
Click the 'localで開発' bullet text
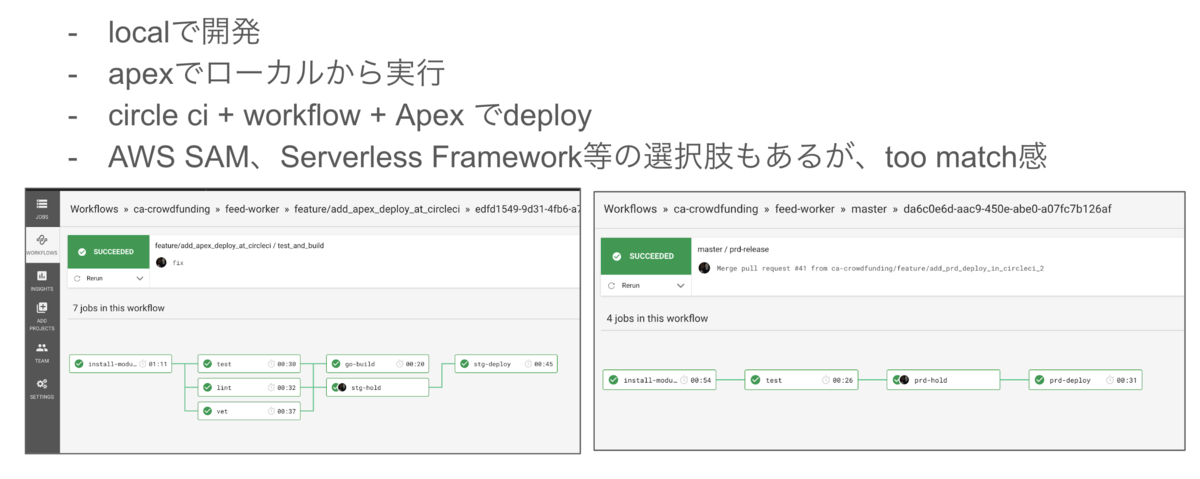tap(184, 32)
